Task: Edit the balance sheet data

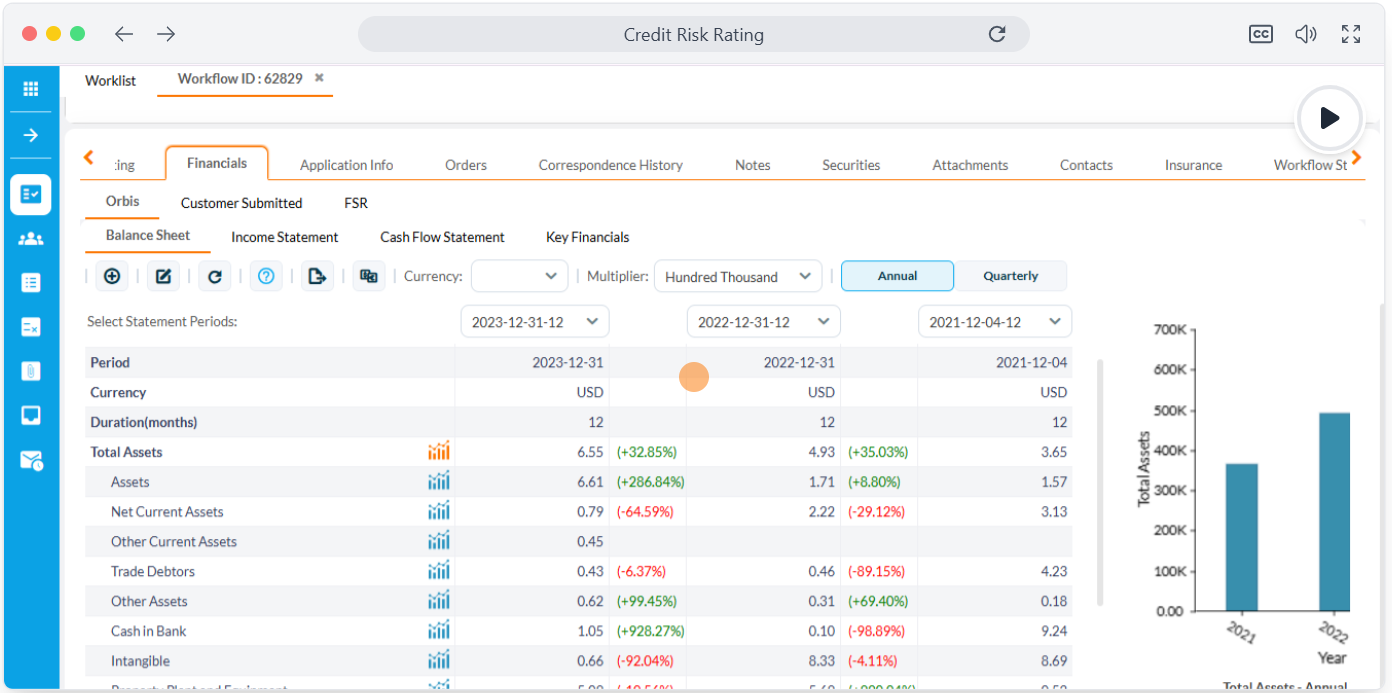Action: coord(163,276)
